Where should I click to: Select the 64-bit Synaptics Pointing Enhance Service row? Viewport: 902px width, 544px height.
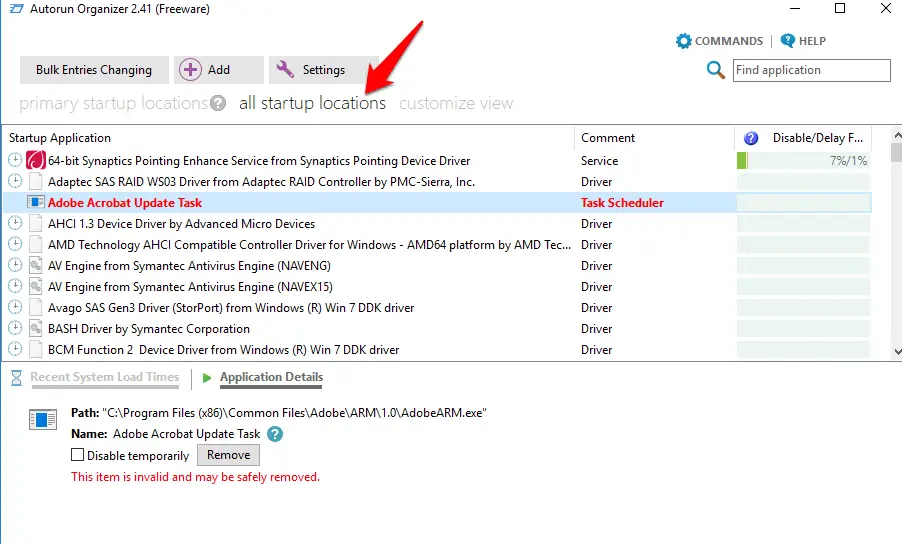coord(437,160)
